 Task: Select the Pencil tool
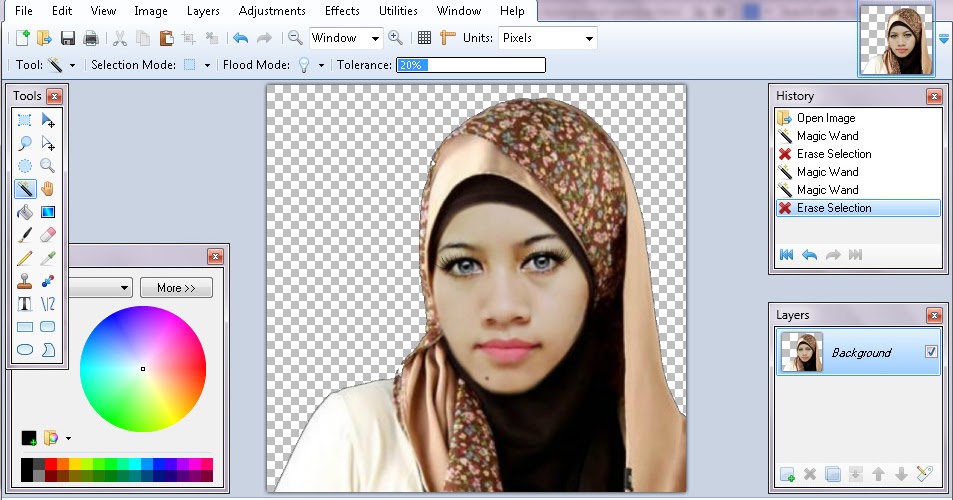tap(24, 258)
